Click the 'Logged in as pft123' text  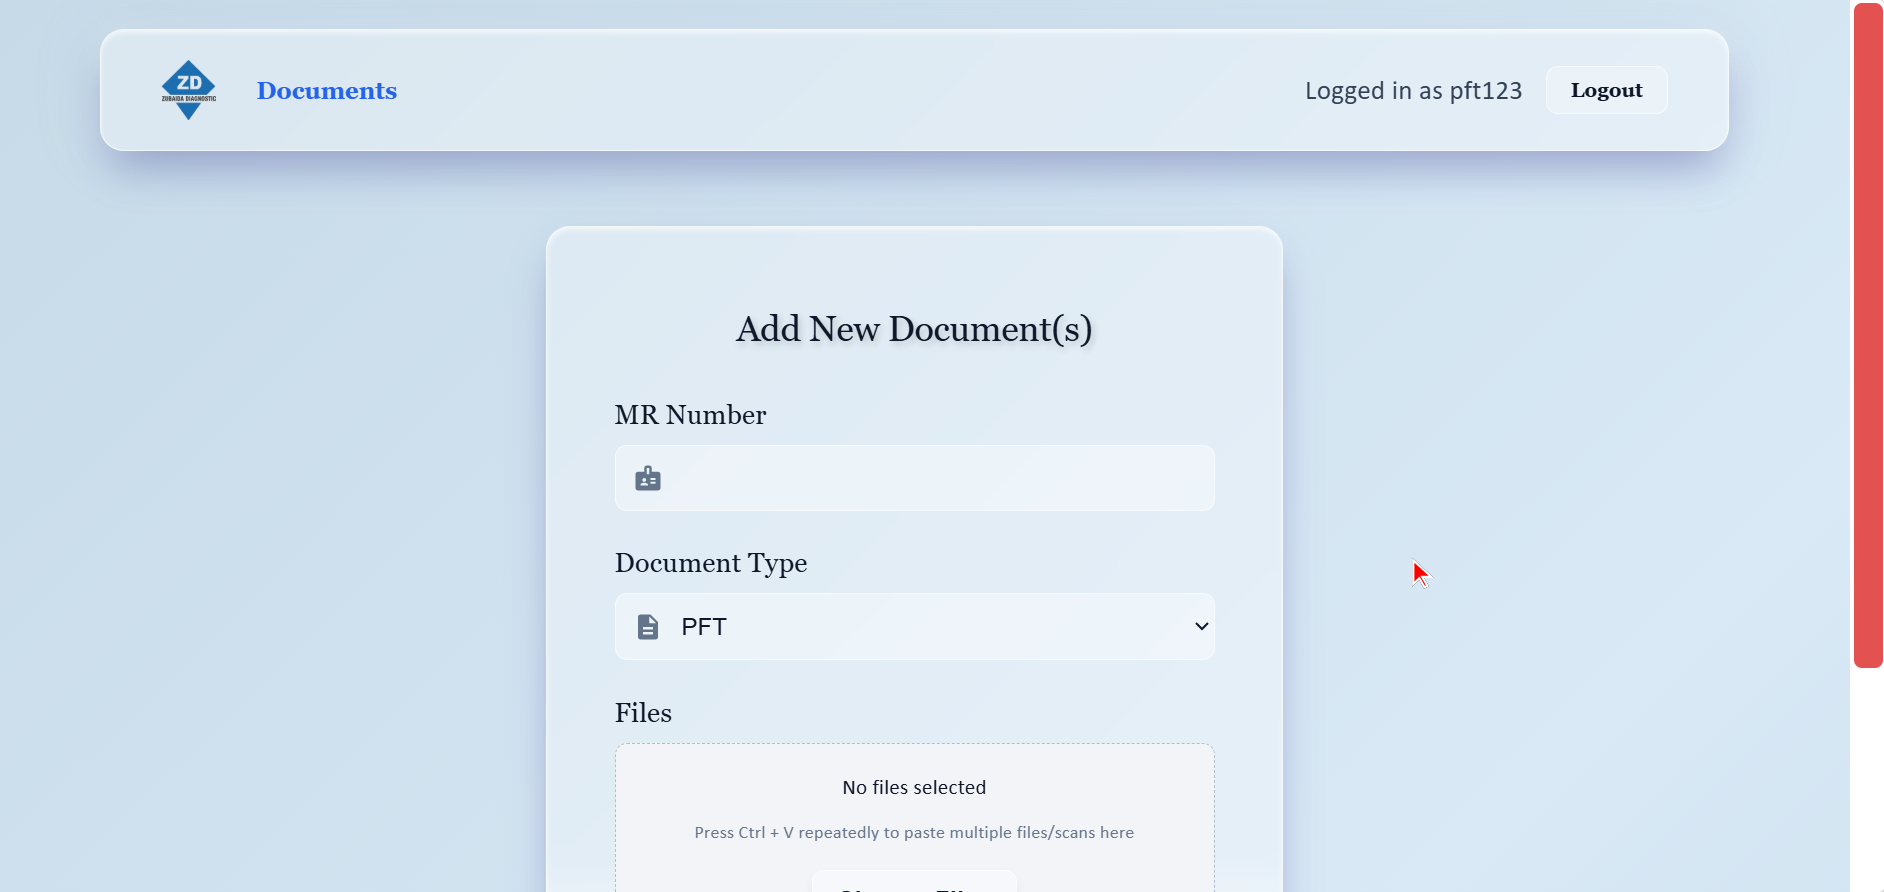(1413, 91)
